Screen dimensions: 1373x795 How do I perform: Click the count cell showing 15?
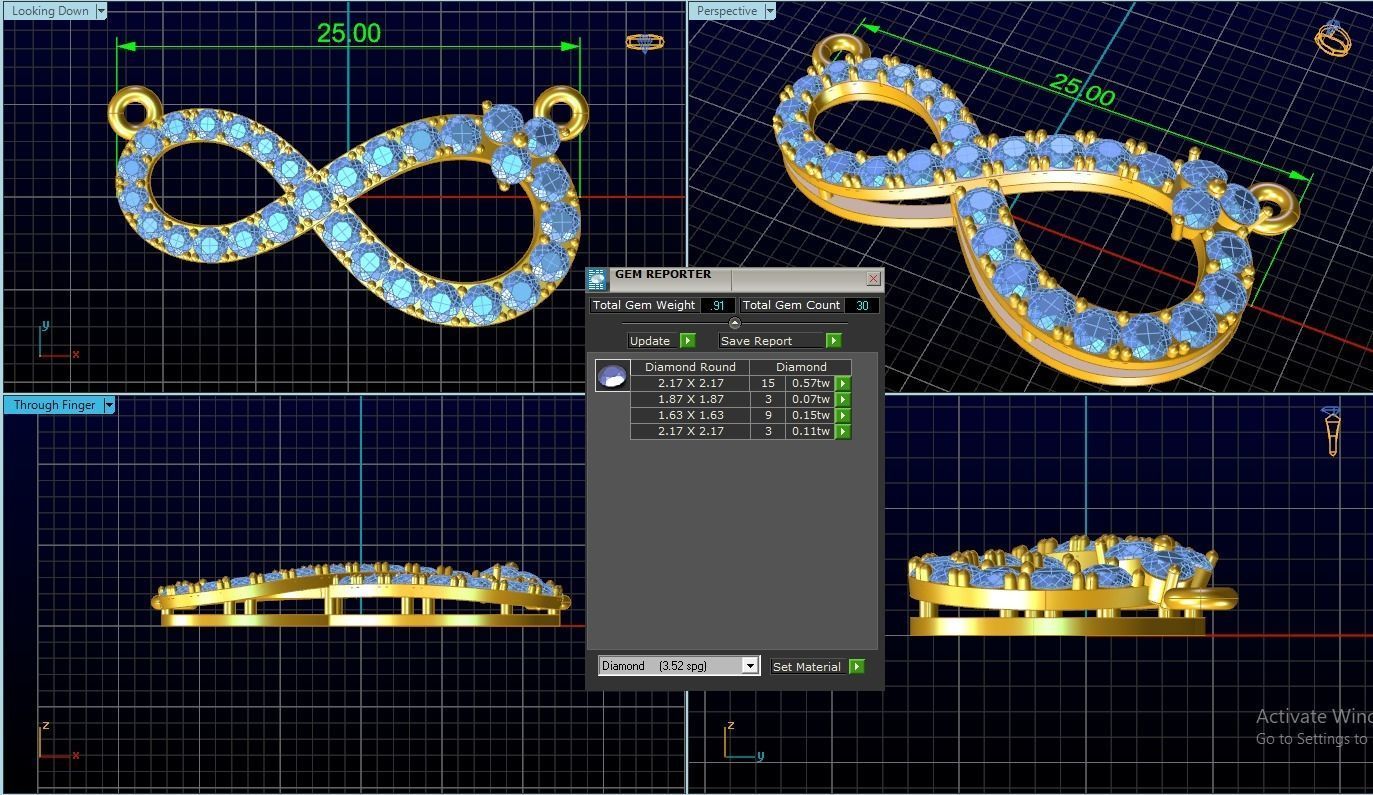tap(768, 383)
